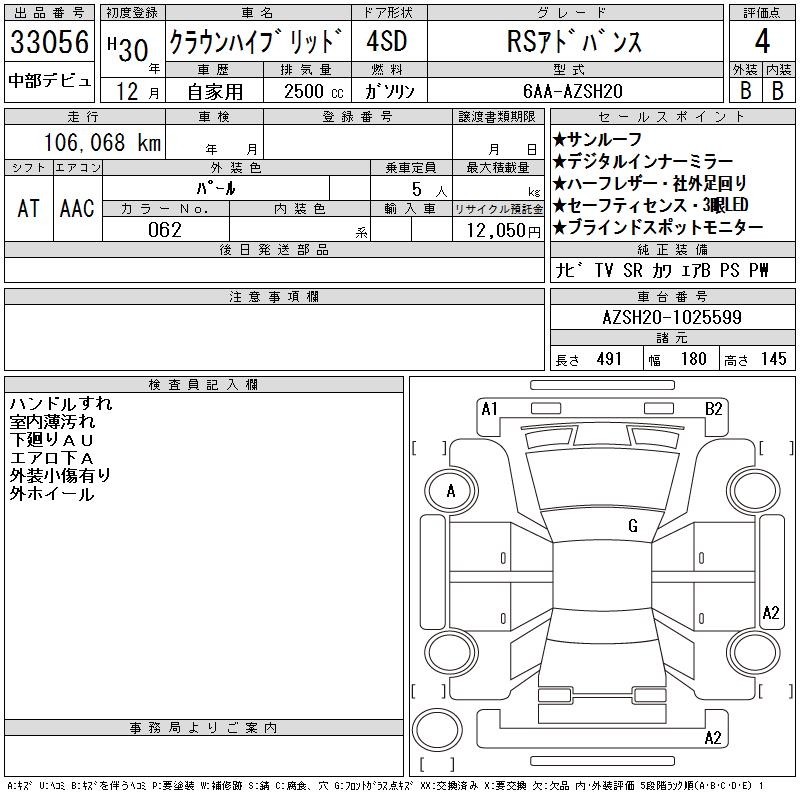Image resolution: width=800 pixels, height=800 pixels.
Task: Click the chassis number AZSH20-1025599
Action: pyautogui.click(x=672, y=317)
